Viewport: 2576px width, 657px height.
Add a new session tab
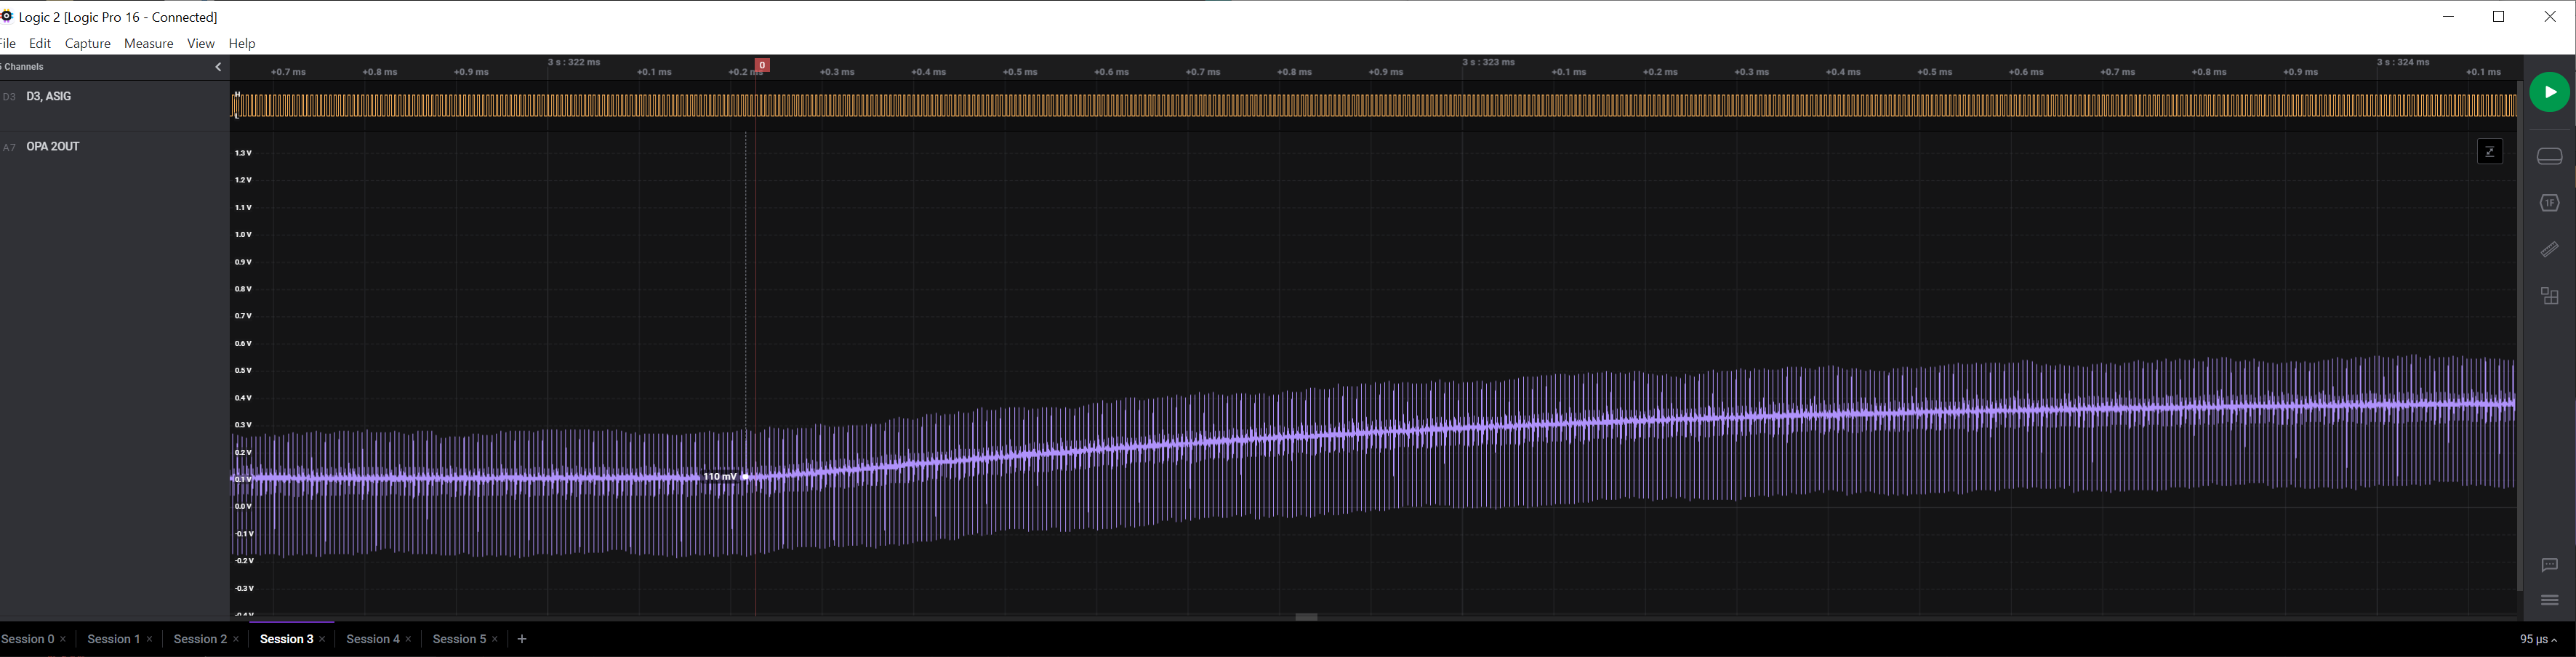point(522,639)
